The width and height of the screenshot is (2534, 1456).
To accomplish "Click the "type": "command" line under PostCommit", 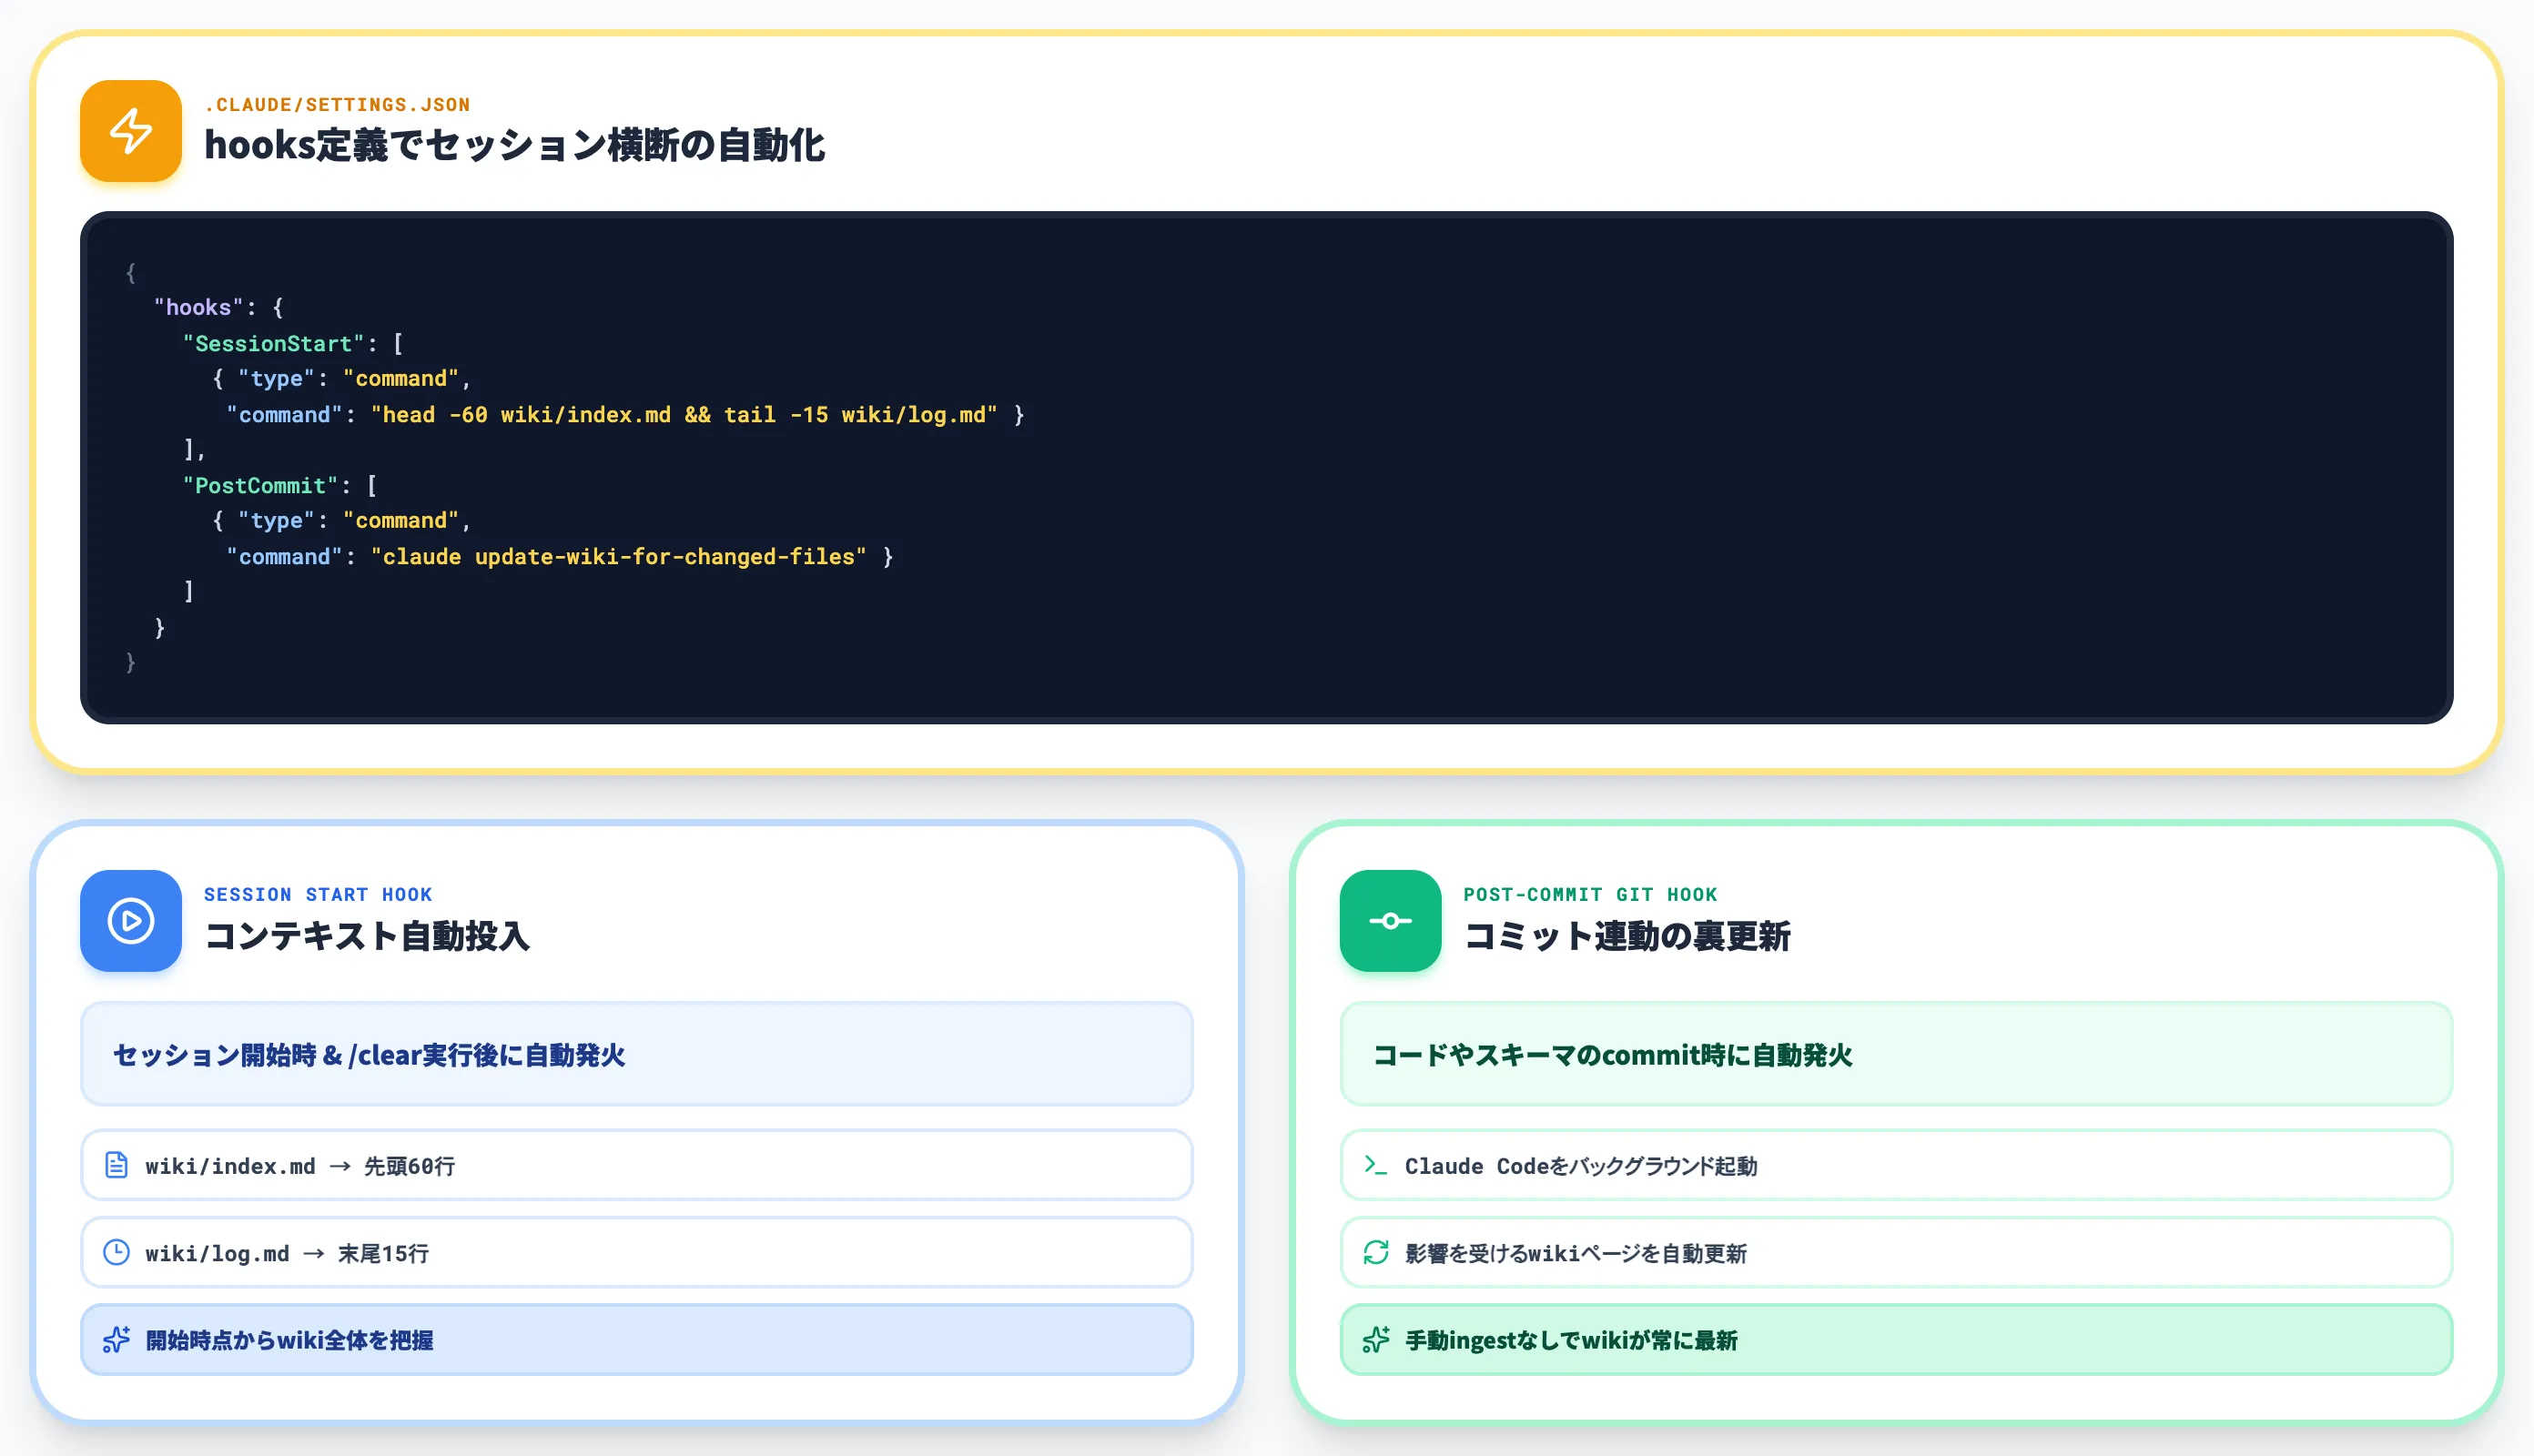I will tap(341, 520).
